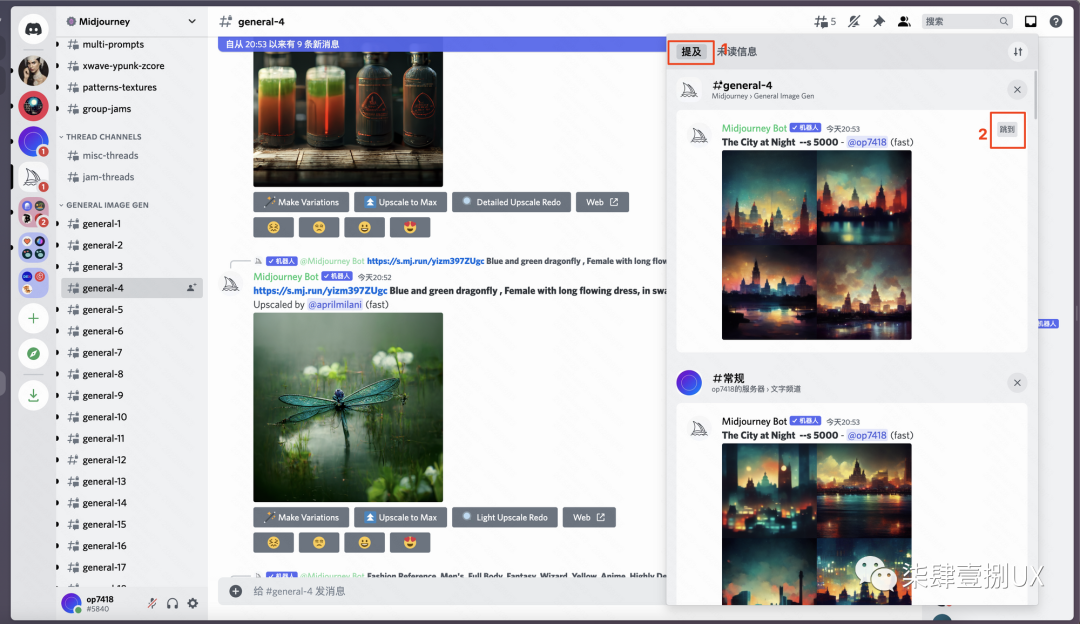1080x624 pixels.
Task: Open the woman portrait server icon
Action: tap(33, 71)
